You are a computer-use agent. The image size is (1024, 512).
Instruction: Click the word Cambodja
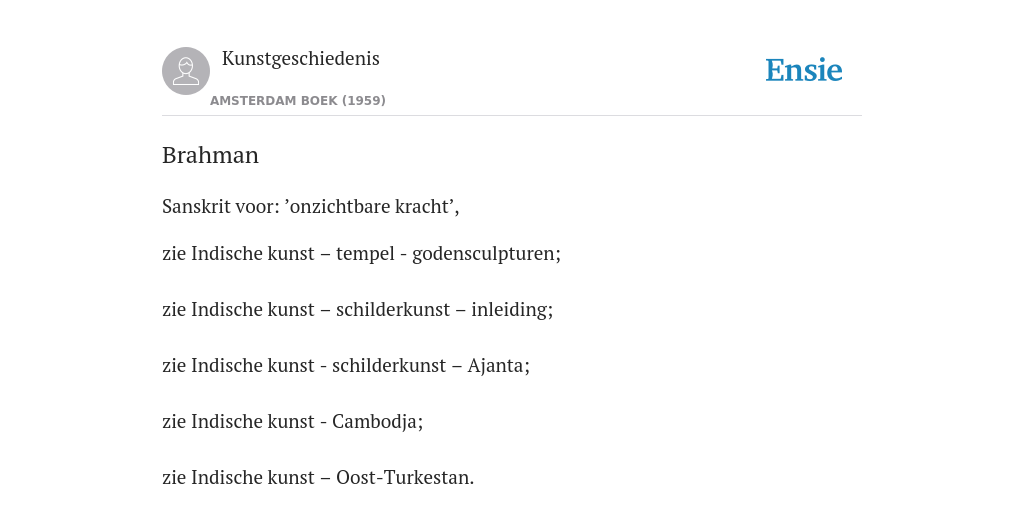coord(375,422)
